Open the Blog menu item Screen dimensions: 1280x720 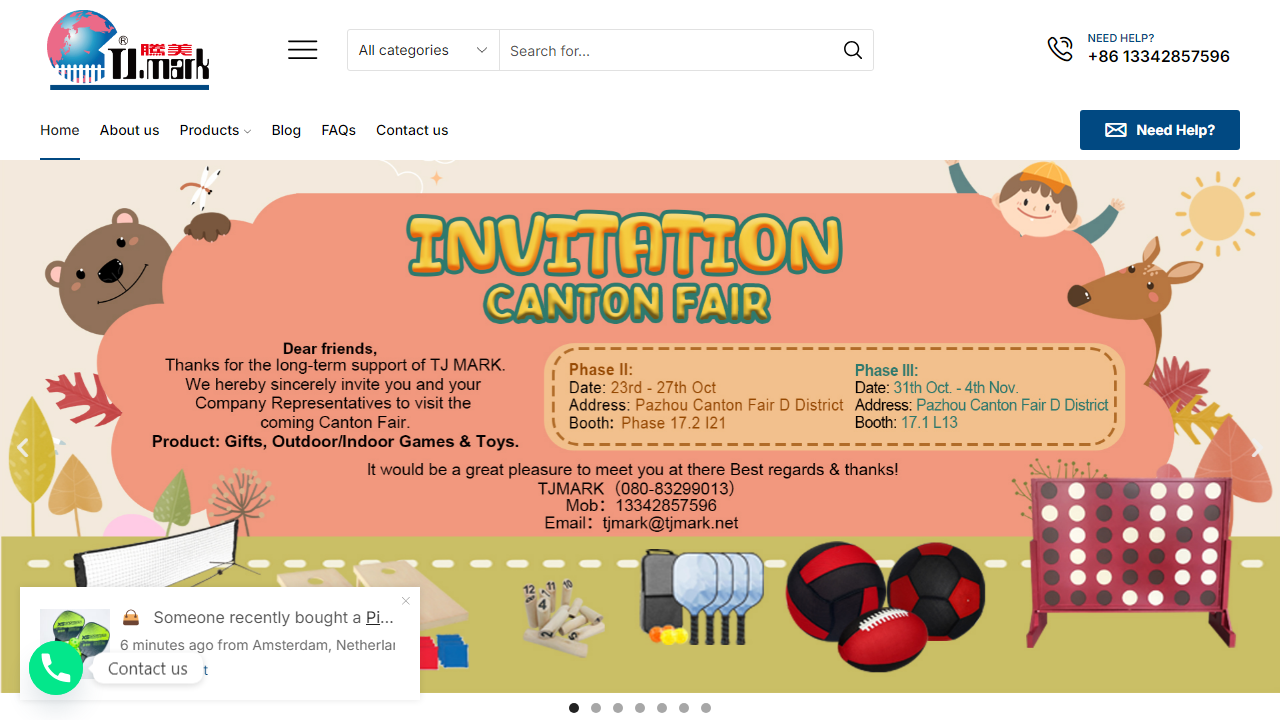[286, 130]
